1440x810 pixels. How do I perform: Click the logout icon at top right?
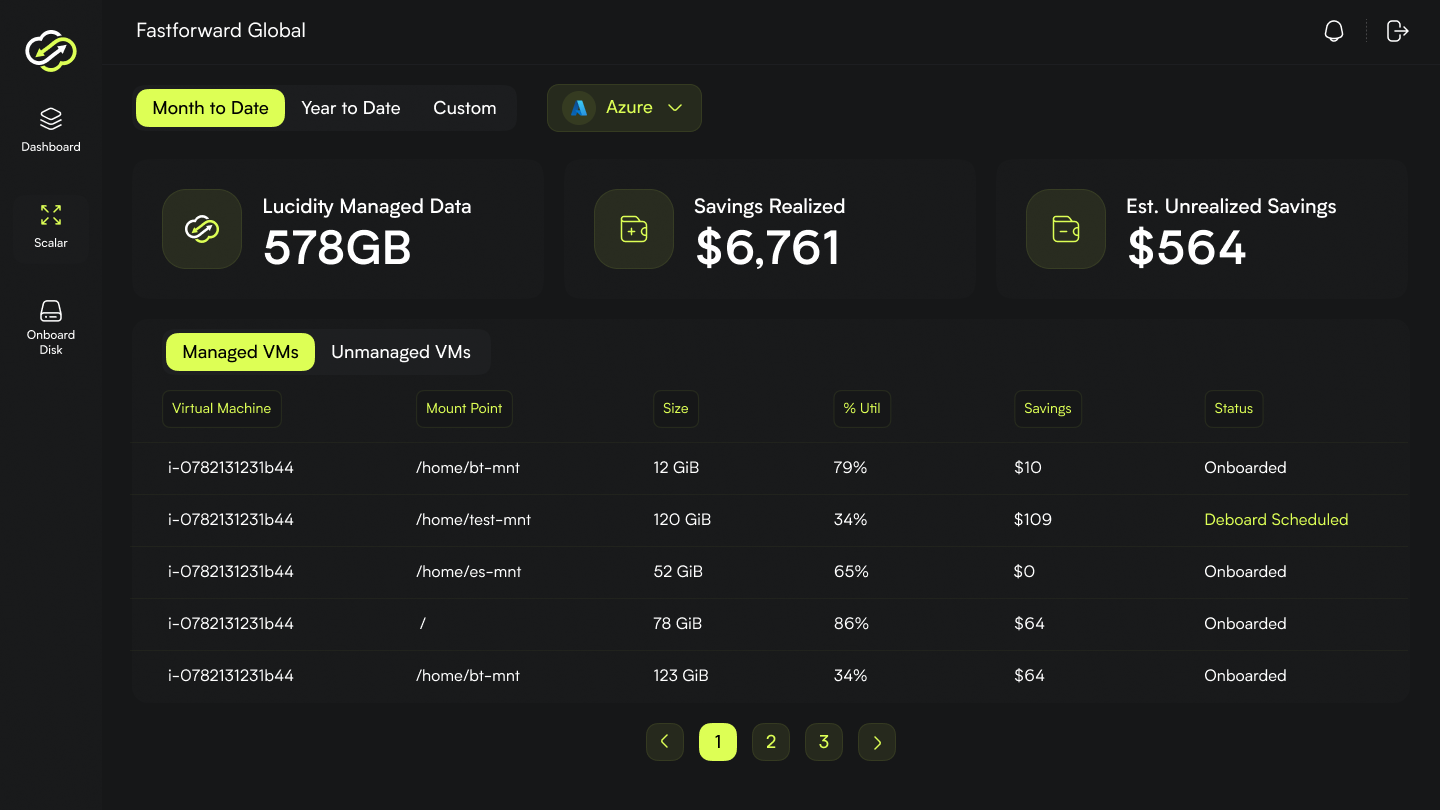point(1397,31)
